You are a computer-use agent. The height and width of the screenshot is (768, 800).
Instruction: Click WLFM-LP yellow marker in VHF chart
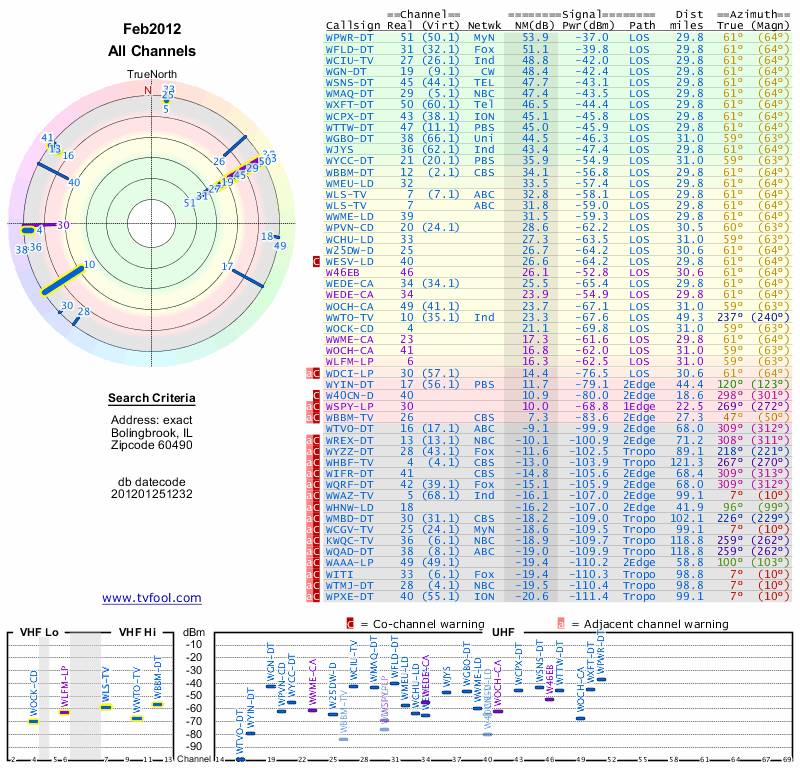pyautogui.click(x=64, y=712)
